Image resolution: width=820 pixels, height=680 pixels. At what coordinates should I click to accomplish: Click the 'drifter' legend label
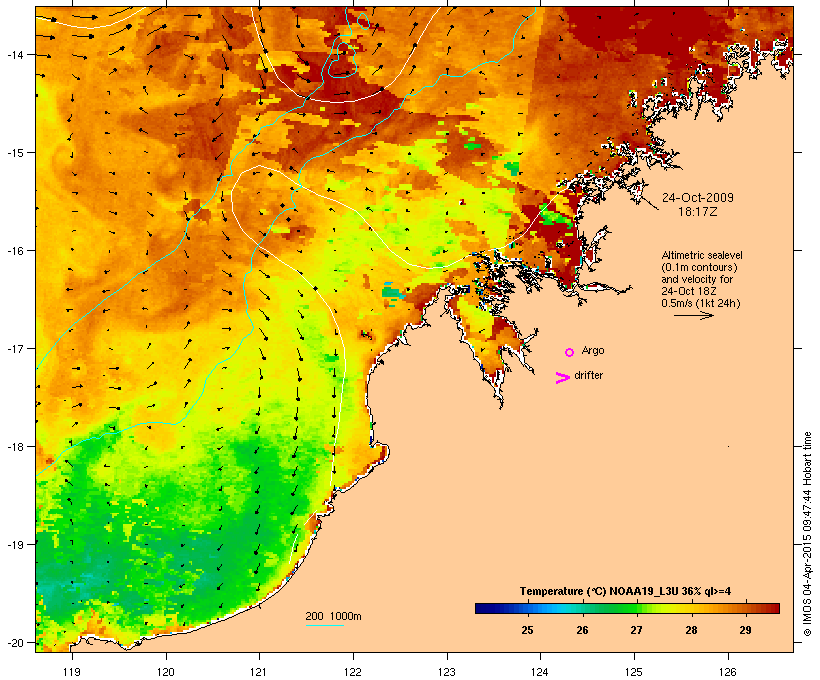coord(588,375)
